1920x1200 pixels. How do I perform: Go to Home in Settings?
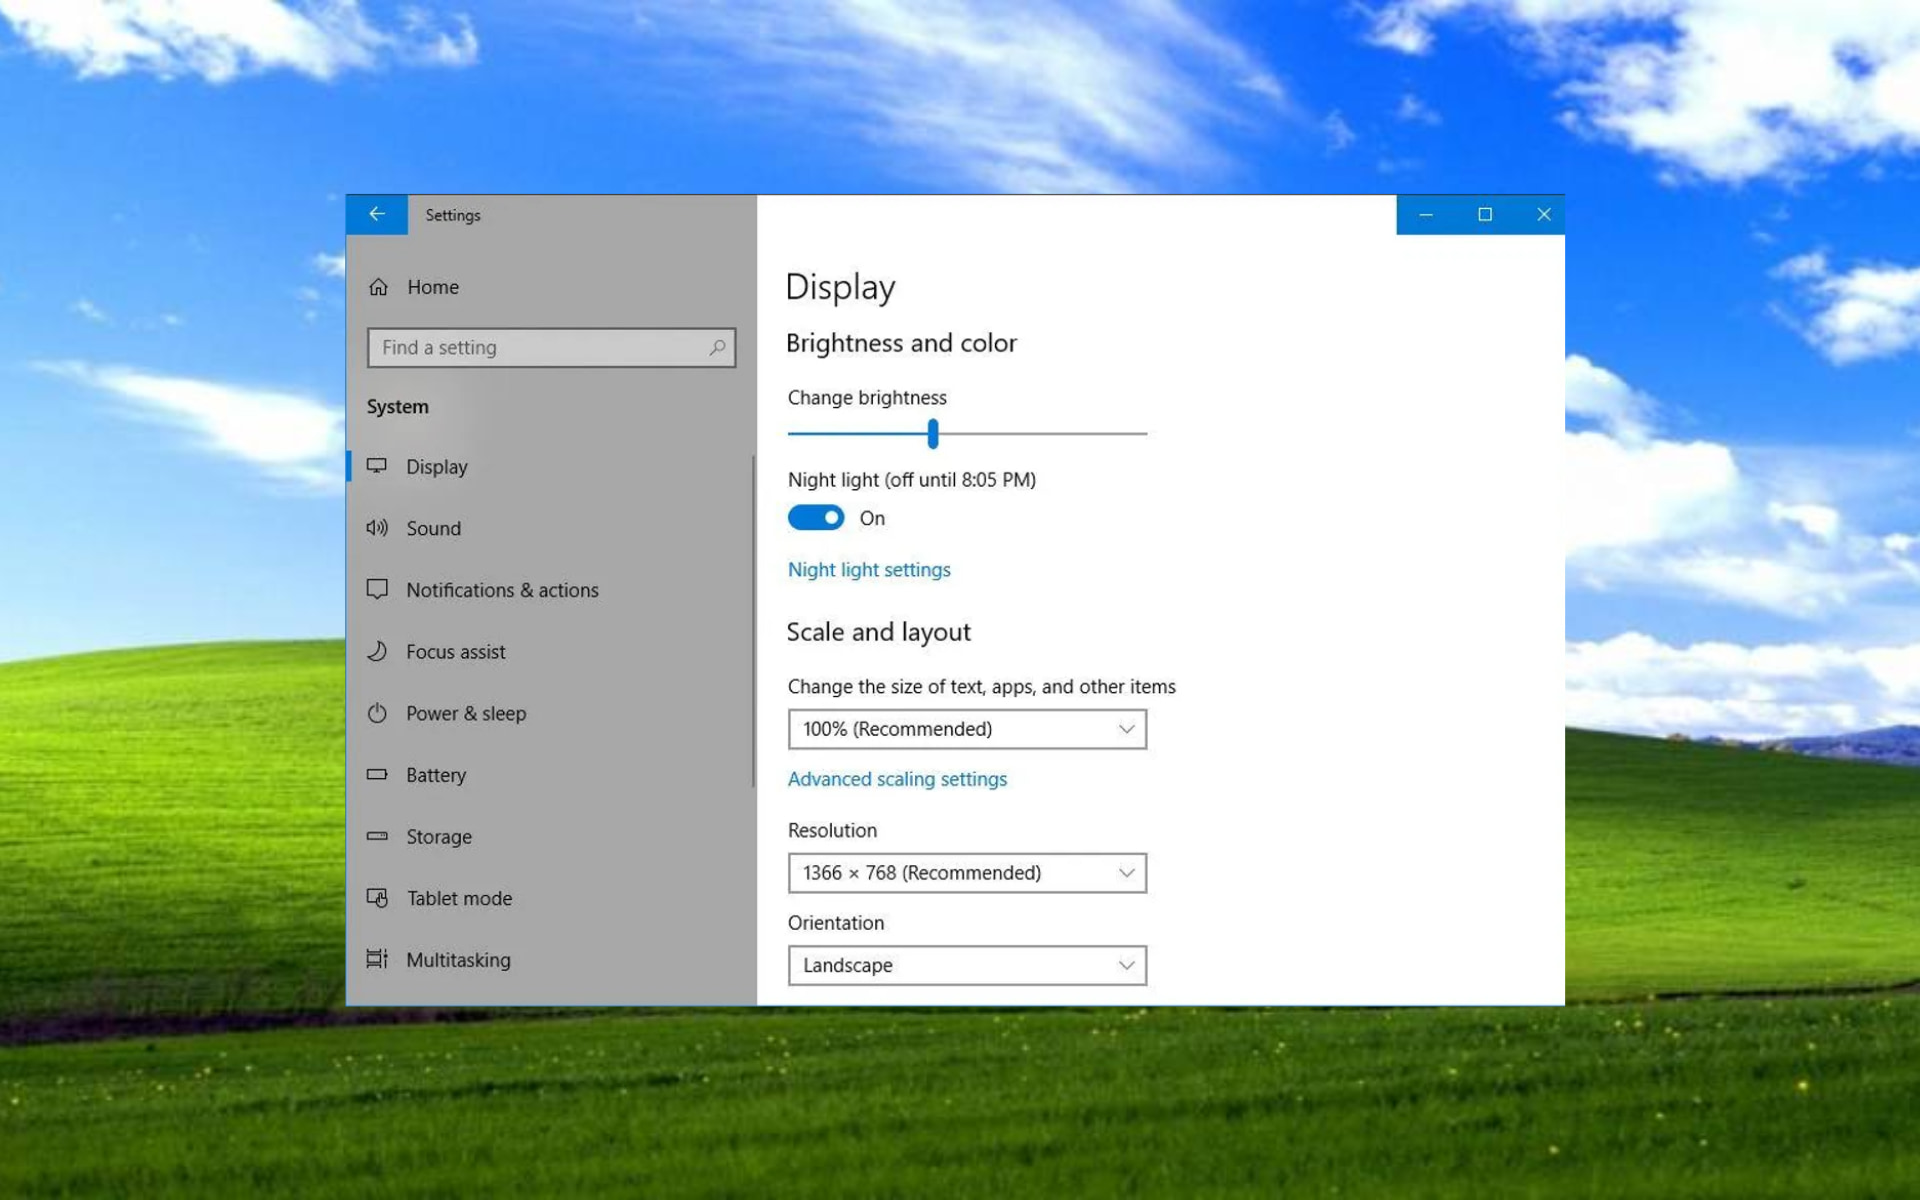(433, 287)
